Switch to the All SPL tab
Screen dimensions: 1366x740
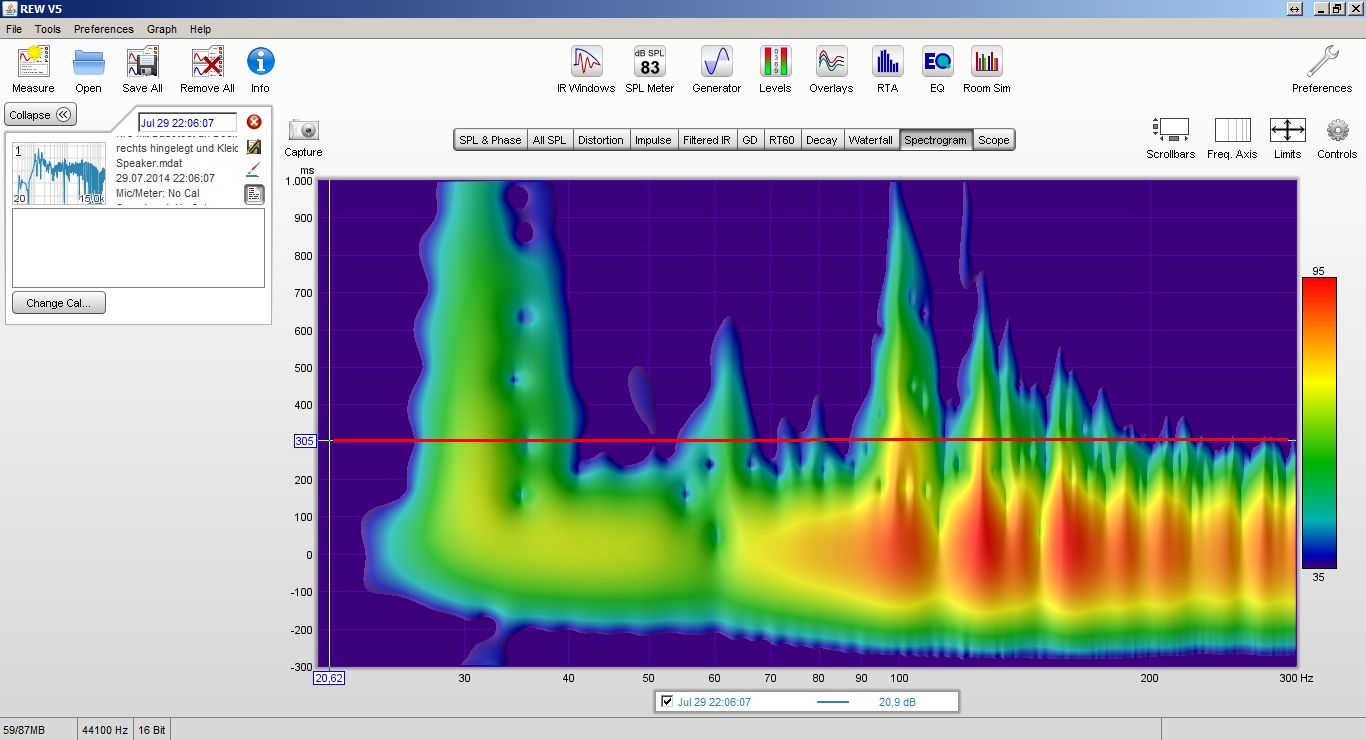click(549, 140)
